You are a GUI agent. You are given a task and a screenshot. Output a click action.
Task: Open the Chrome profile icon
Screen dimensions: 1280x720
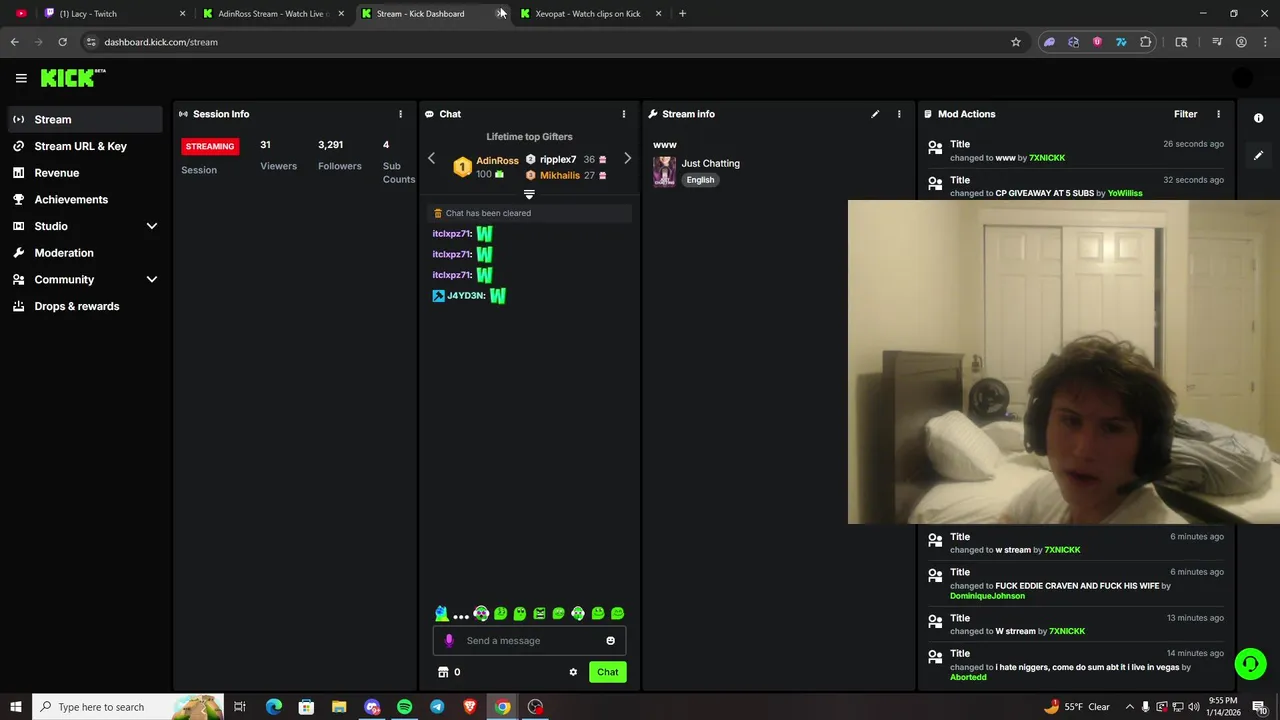[x=1241, y=42]
